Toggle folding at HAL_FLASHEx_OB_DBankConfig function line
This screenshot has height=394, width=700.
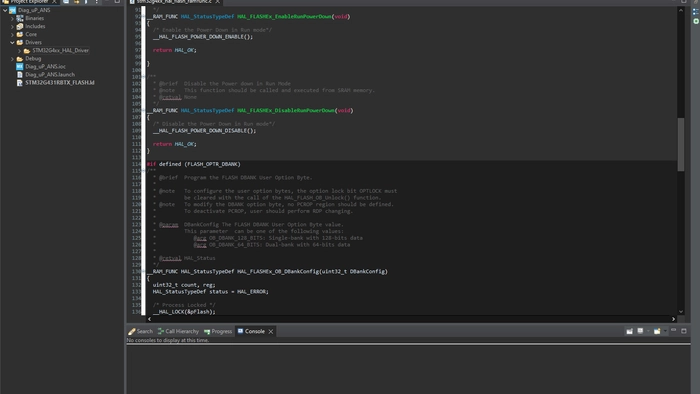coord(144,271)
